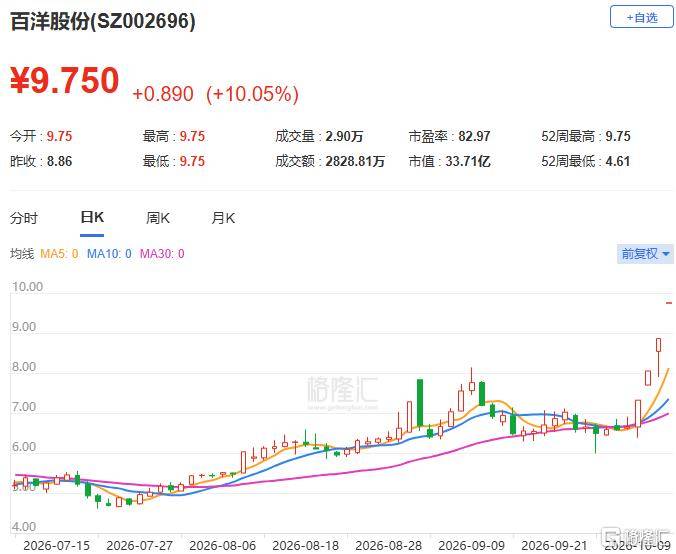Click the 今开 value 9.75
This screenshot has width=676, height=554.
pos(59,136)
